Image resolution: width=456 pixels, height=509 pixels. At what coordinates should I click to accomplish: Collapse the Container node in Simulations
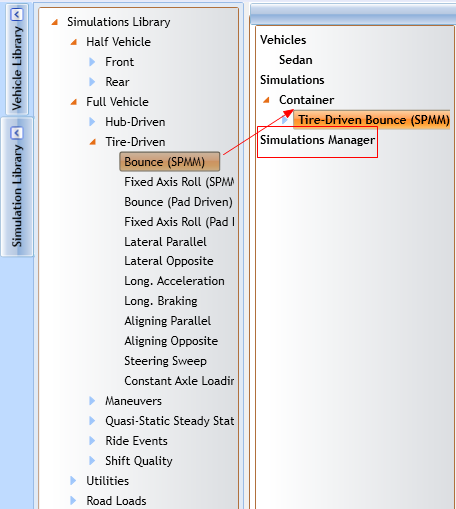click(266, 100)
